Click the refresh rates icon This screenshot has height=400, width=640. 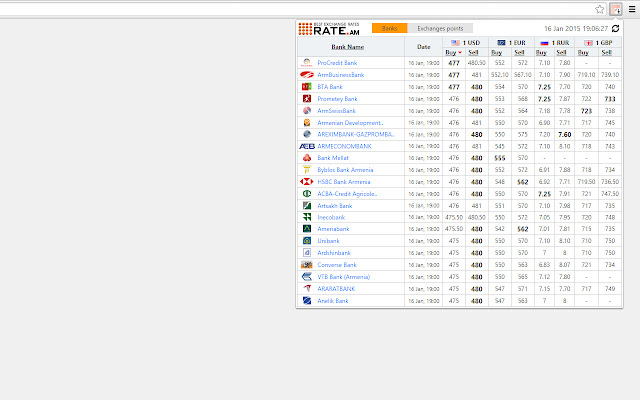[616, 28]
